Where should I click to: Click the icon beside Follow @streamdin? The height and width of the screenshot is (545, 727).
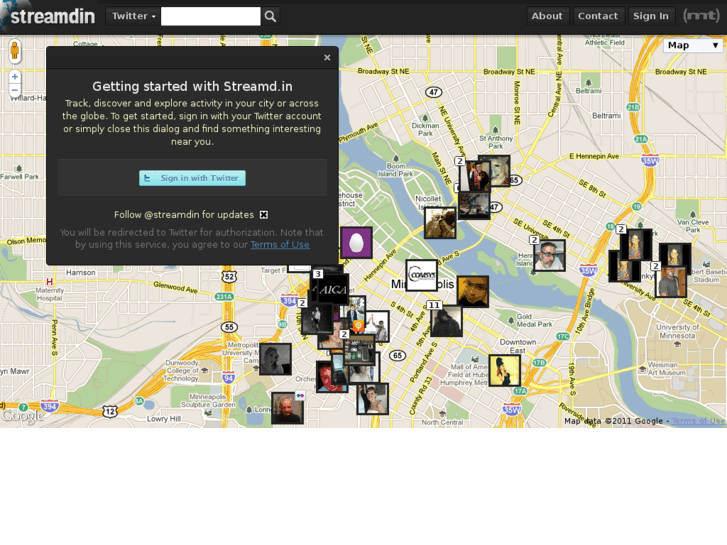pyautogui.click(x=263, y=215)
